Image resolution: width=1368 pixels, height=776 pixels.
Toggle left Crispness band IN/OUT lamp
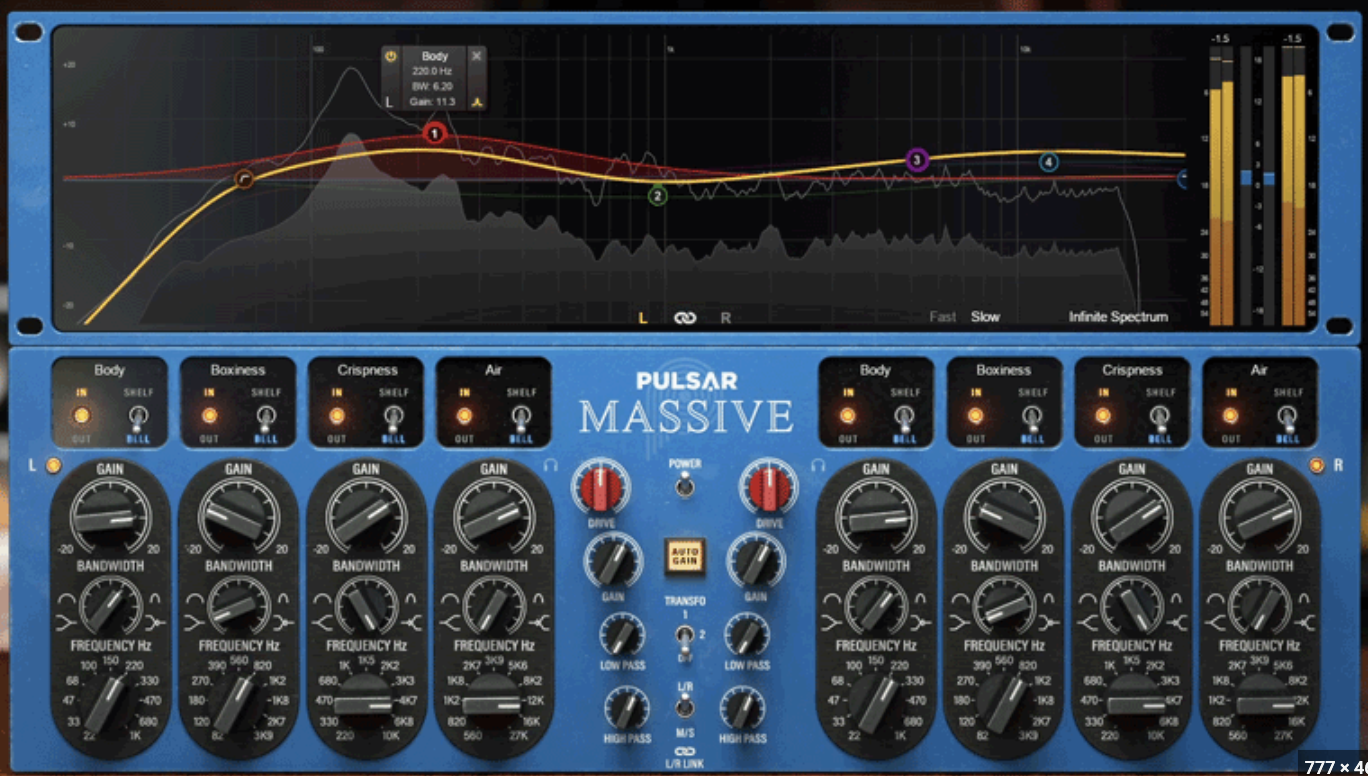337,415
